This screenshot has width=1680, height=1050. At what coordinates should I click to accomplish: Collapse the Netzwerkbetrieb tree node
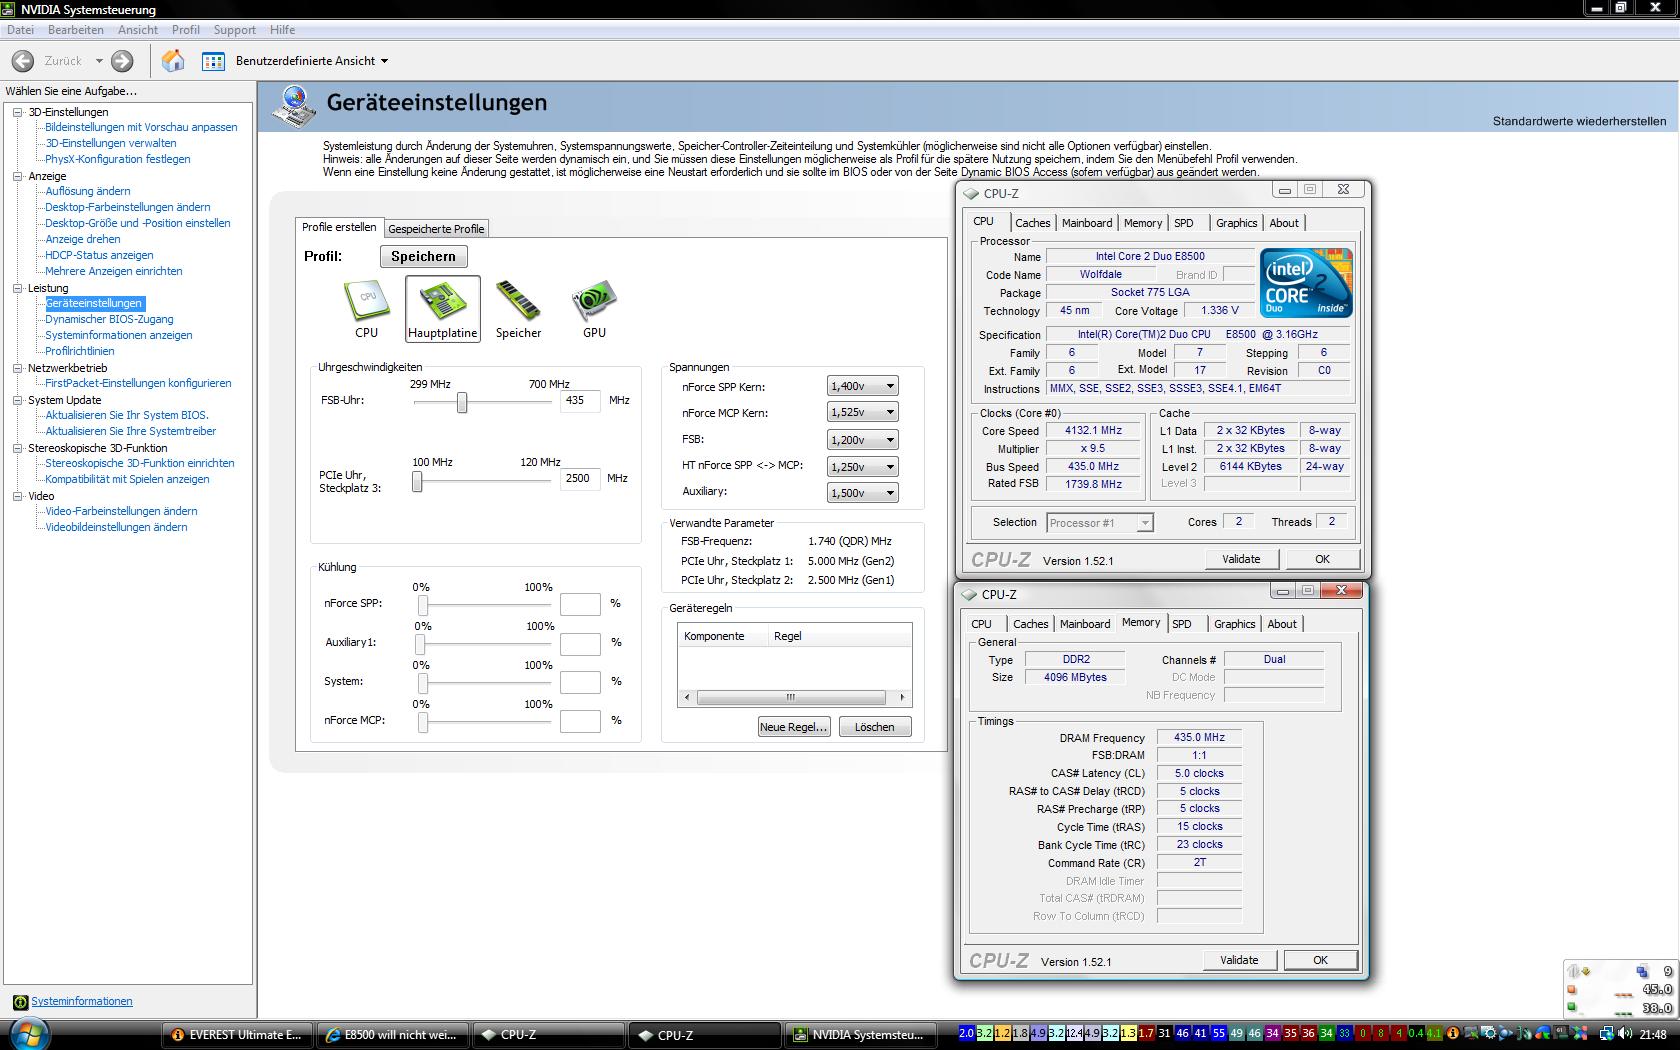[x=18, y=368]
